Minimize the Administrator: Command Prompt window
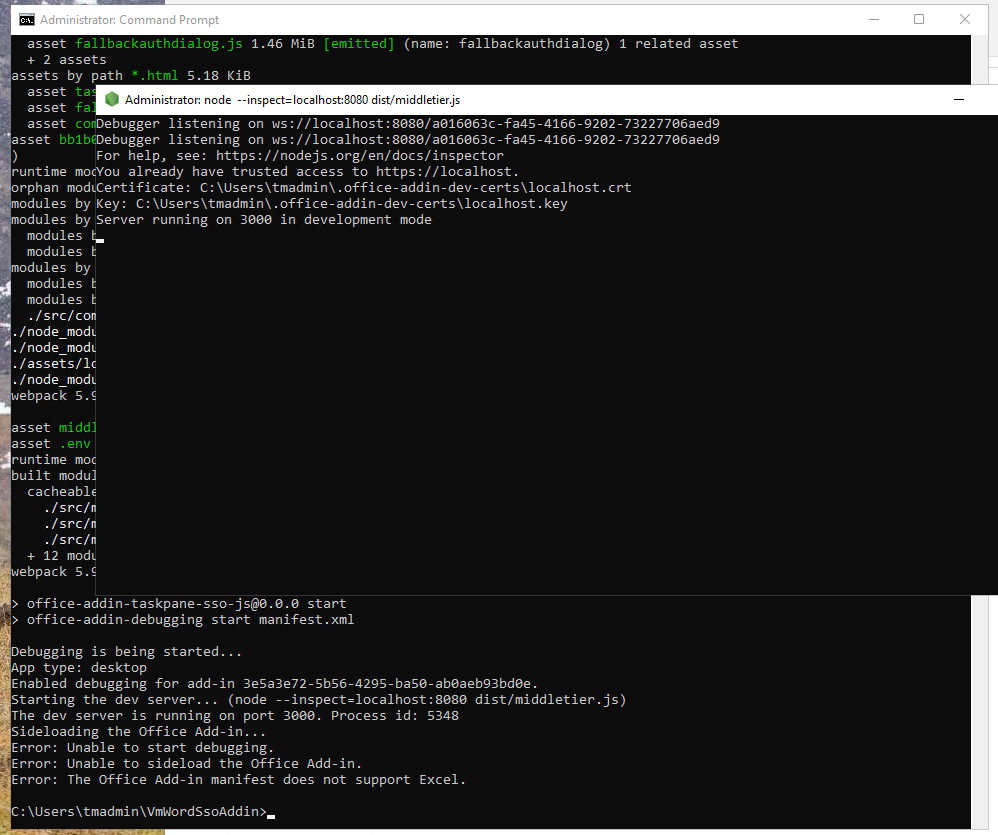The height and width of the screenshot is (835, 998). coord(874,20)
